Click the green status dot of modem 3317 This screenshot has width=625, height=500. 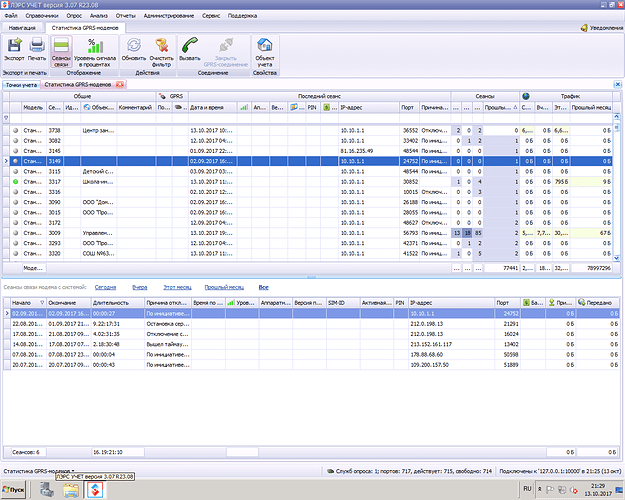[x=16, y=182]
